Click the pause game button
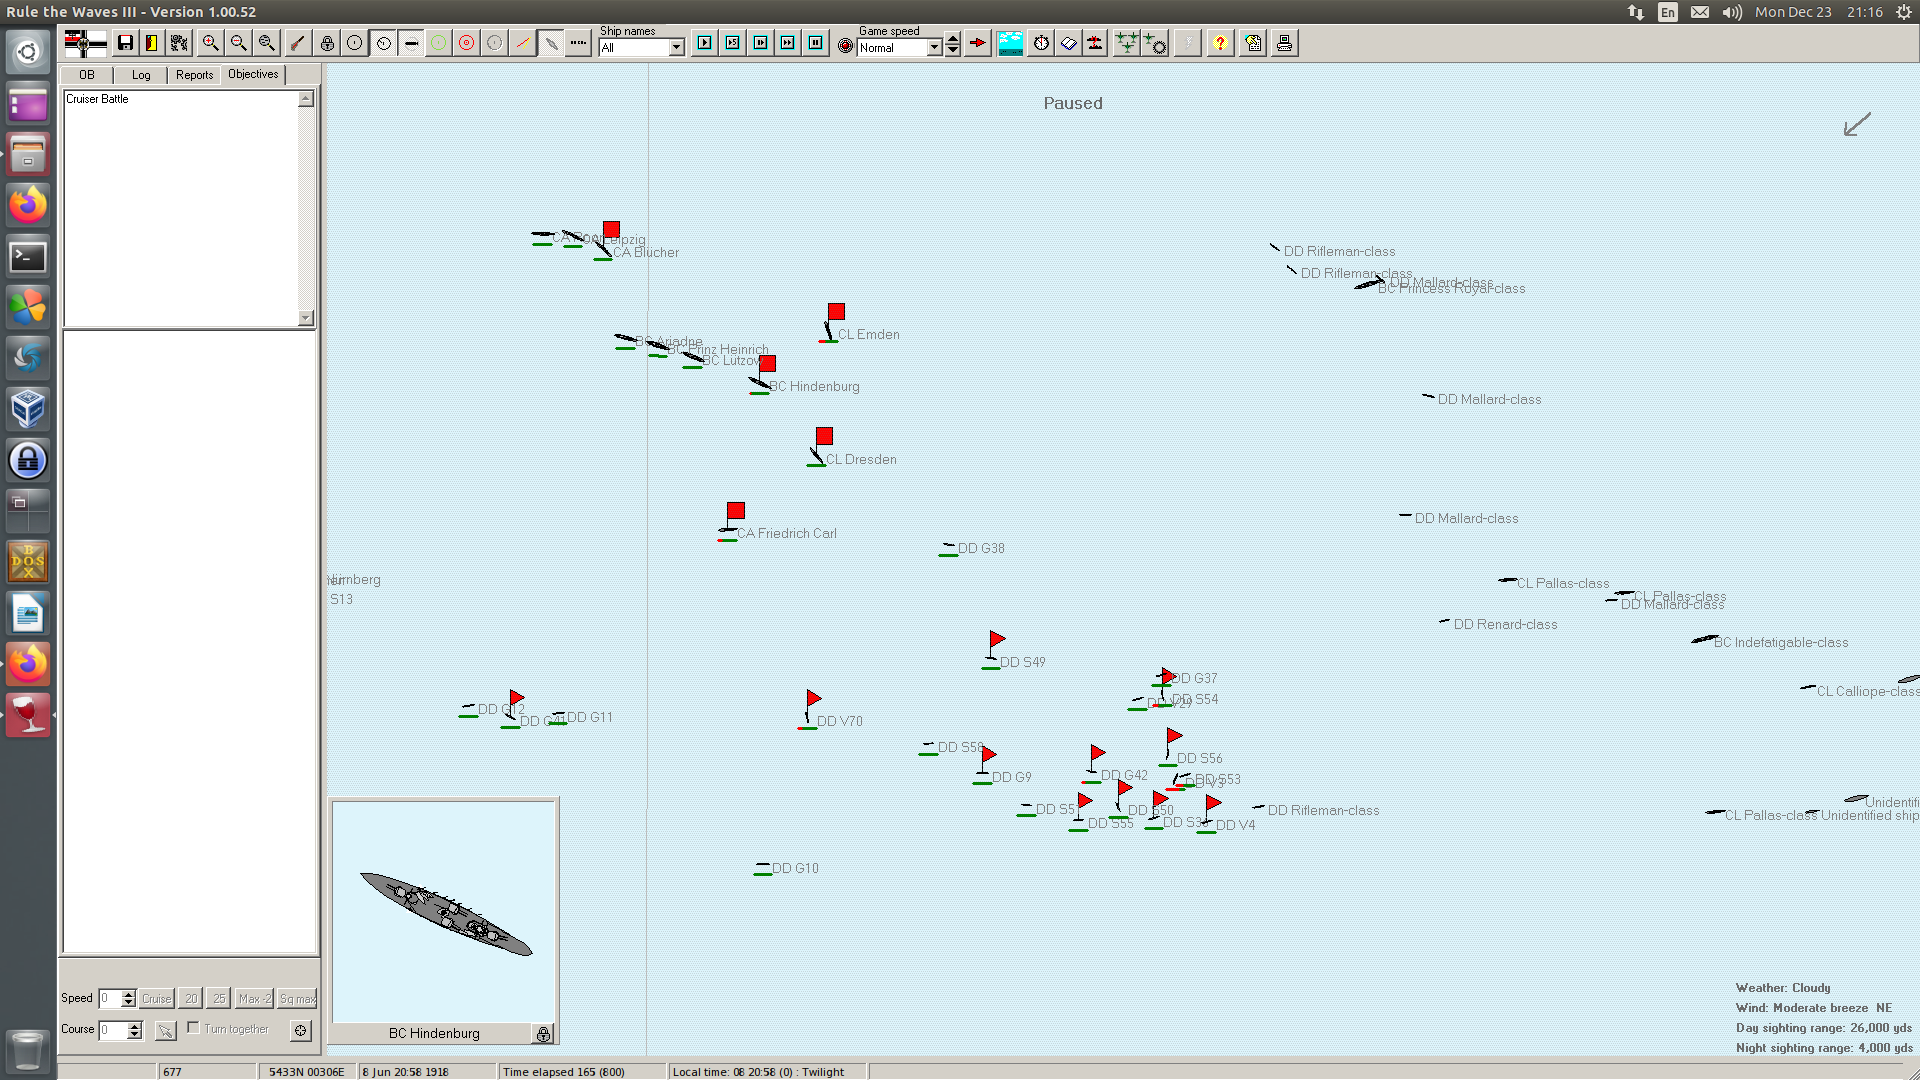The width and height of the screenshot is (1920, 1080). coord(816,43)
